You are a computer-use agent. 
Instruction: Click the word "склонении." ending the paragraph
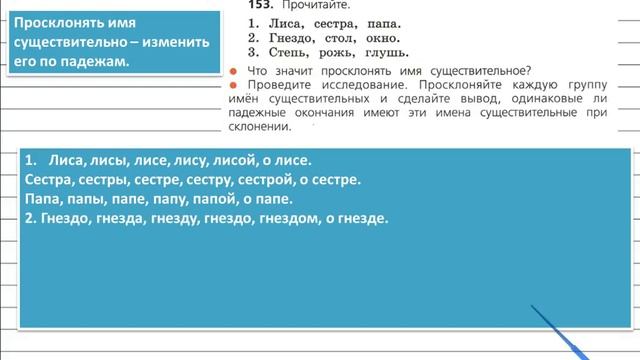[260, 127]
